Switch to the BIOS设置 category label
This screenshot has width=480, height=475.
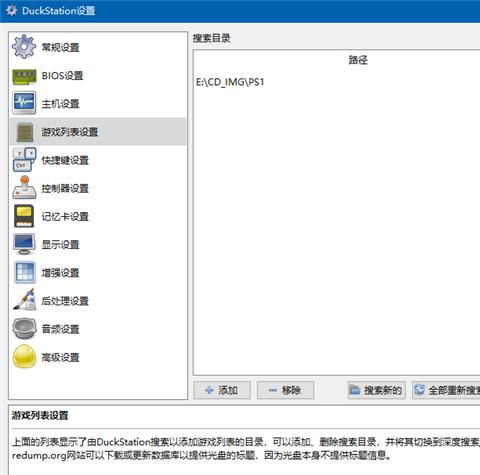[62, 76]
